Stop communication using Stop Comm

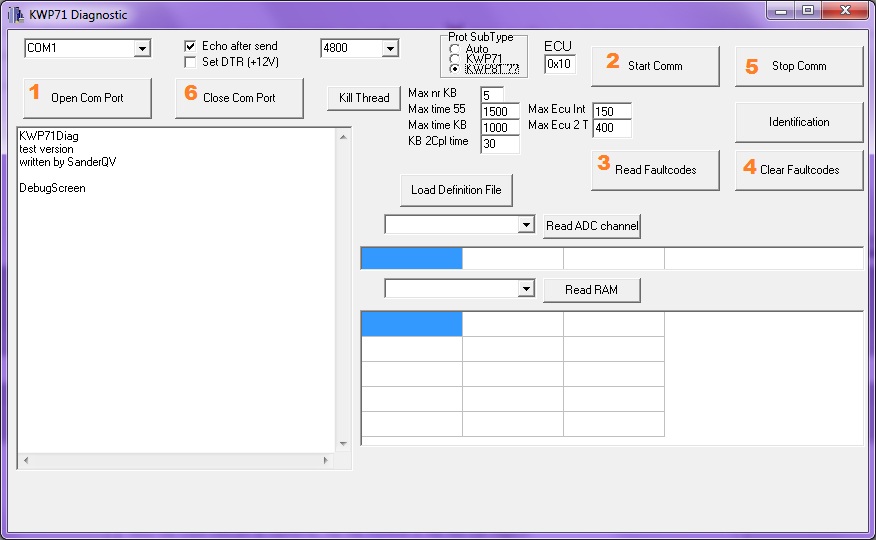point(799,66)
